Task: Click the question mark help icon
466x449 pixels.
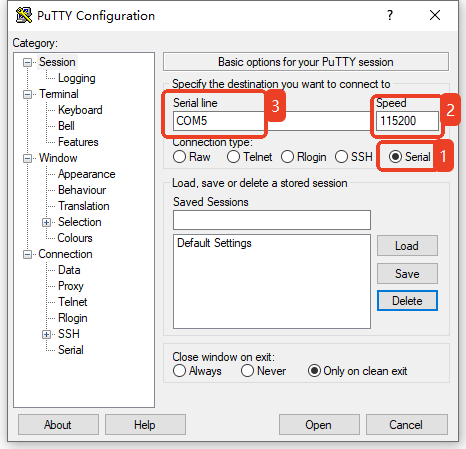Action: click(x=390, y=15)
